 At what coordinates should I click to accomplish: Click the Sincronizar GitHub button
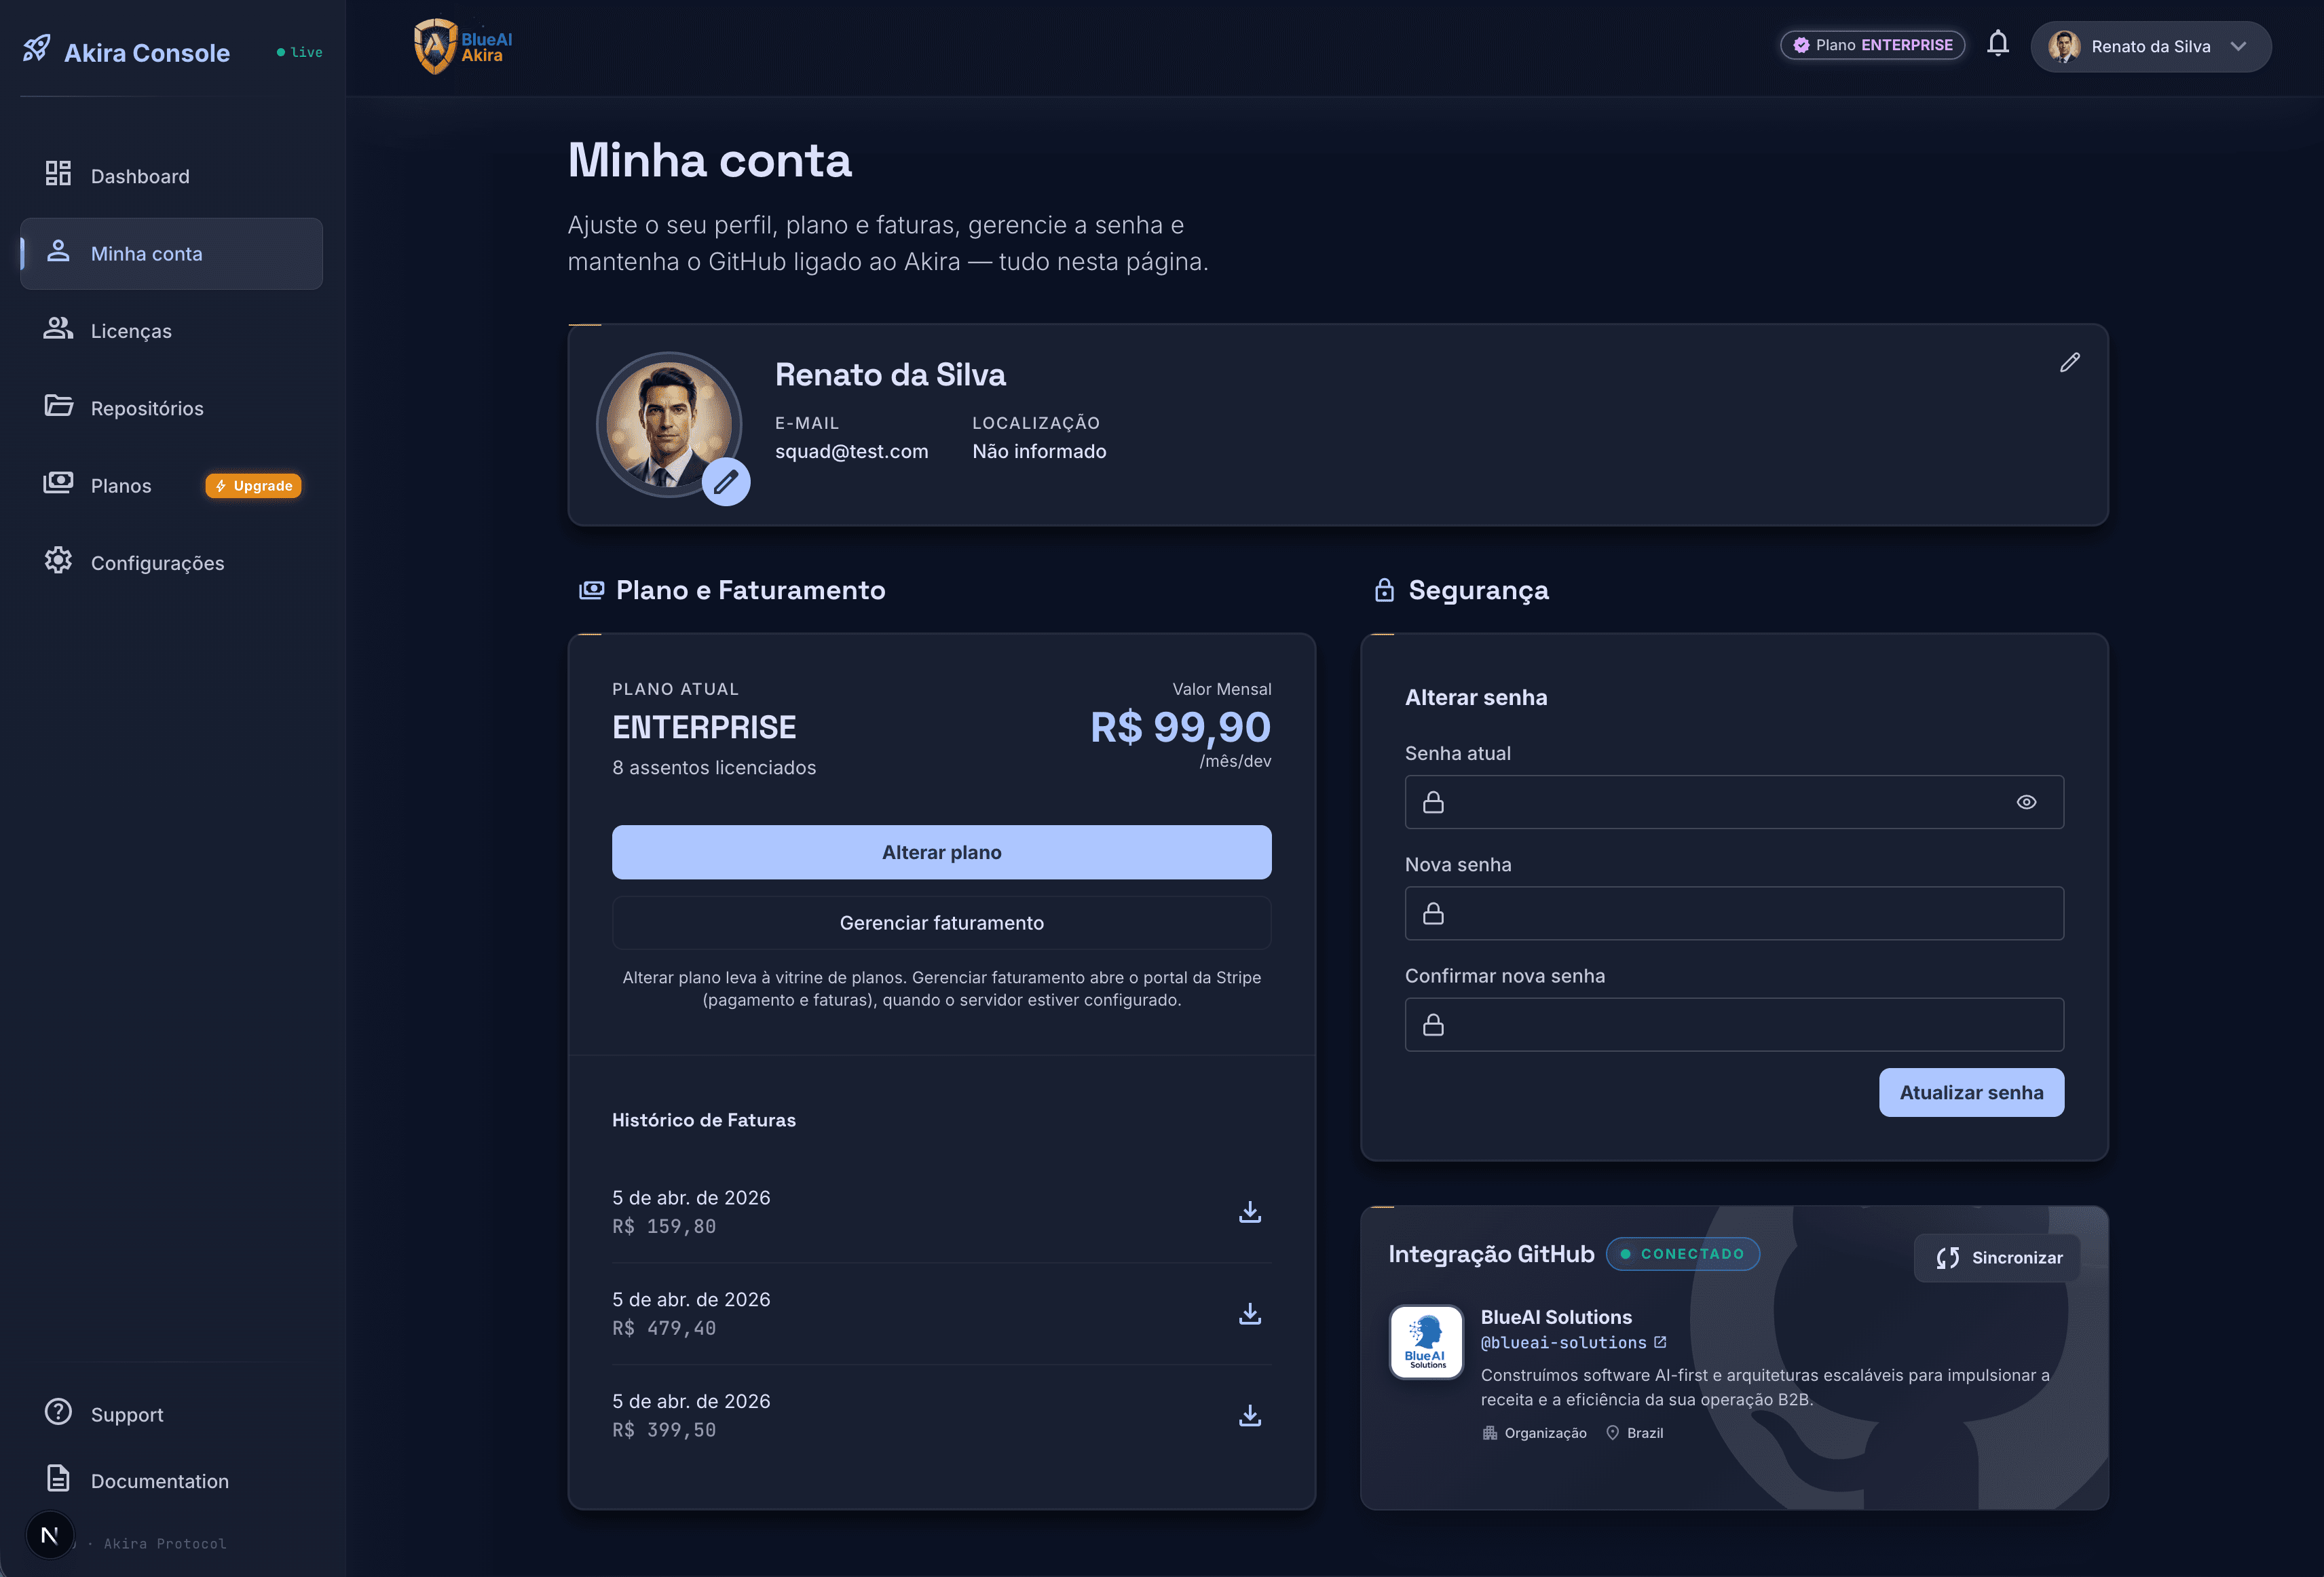[1997, 1257]
